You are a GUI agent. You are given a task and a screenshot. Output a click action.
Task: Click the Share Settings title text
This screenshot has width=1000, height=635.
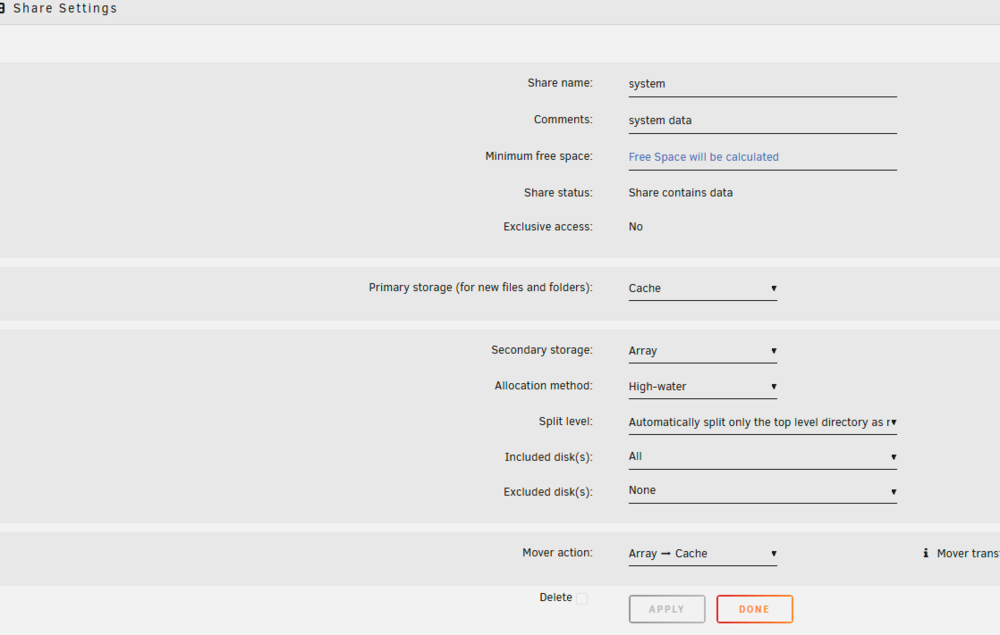point(65,8)
